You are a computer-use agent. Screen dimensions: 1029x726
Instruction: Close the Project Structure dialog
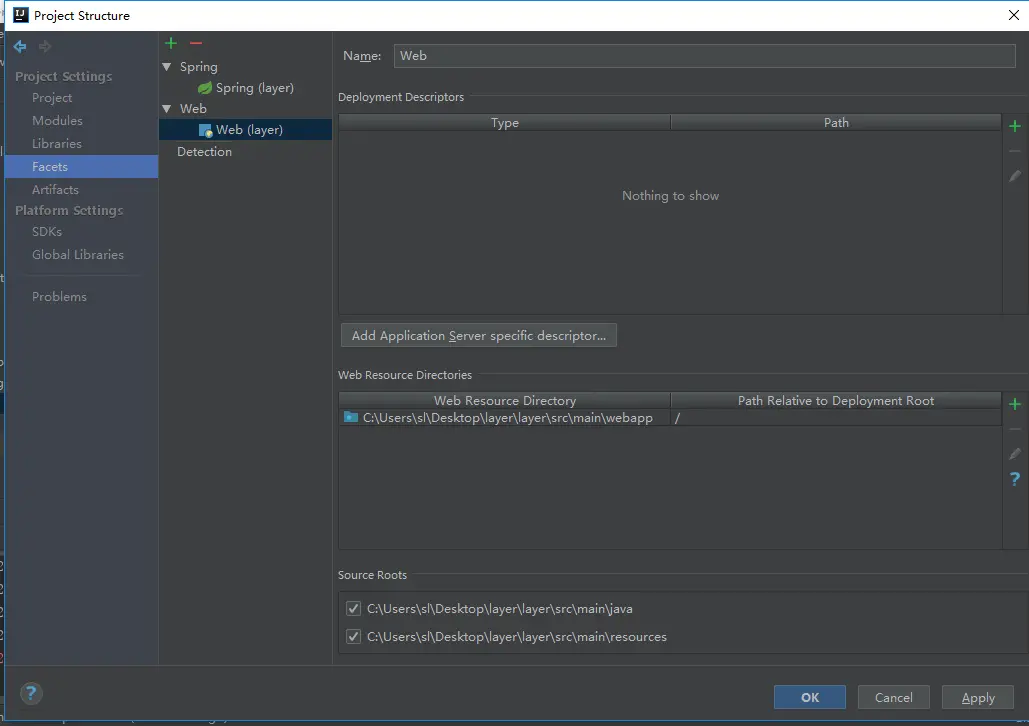click(1013, 15)
